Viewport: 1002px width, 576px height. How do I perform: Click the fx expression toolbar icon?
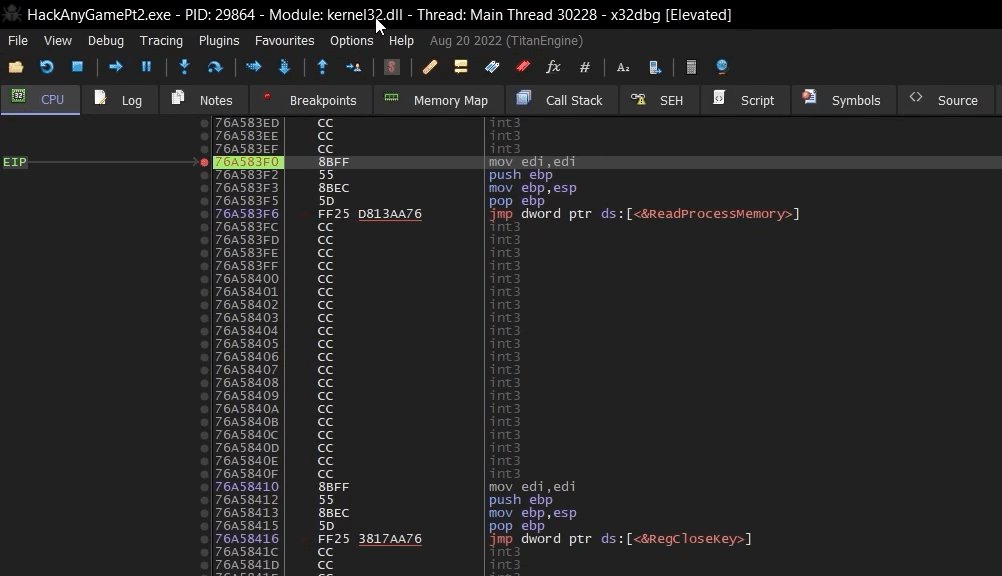553,66
